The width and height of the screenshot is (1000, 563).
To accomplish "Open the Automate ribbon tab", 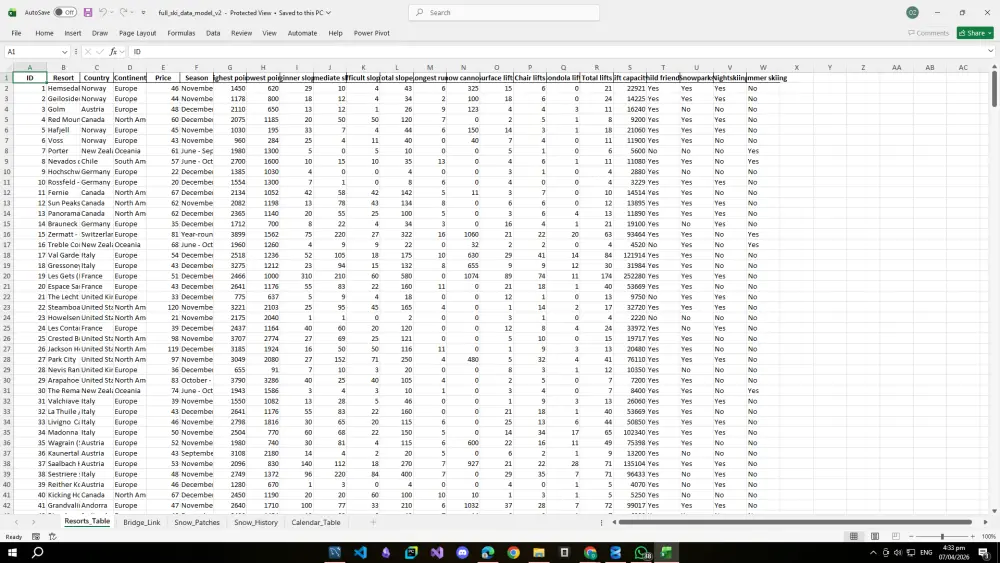I will coord(302,33).
